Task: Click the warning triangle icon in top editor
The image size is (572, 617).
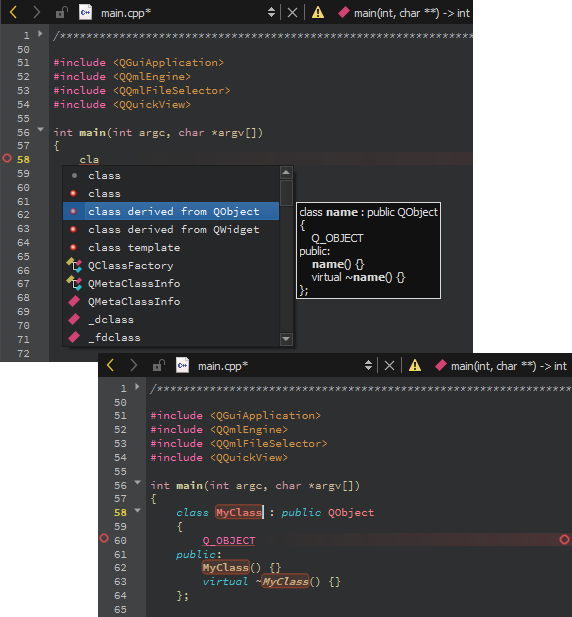Action: coord(318,13)
